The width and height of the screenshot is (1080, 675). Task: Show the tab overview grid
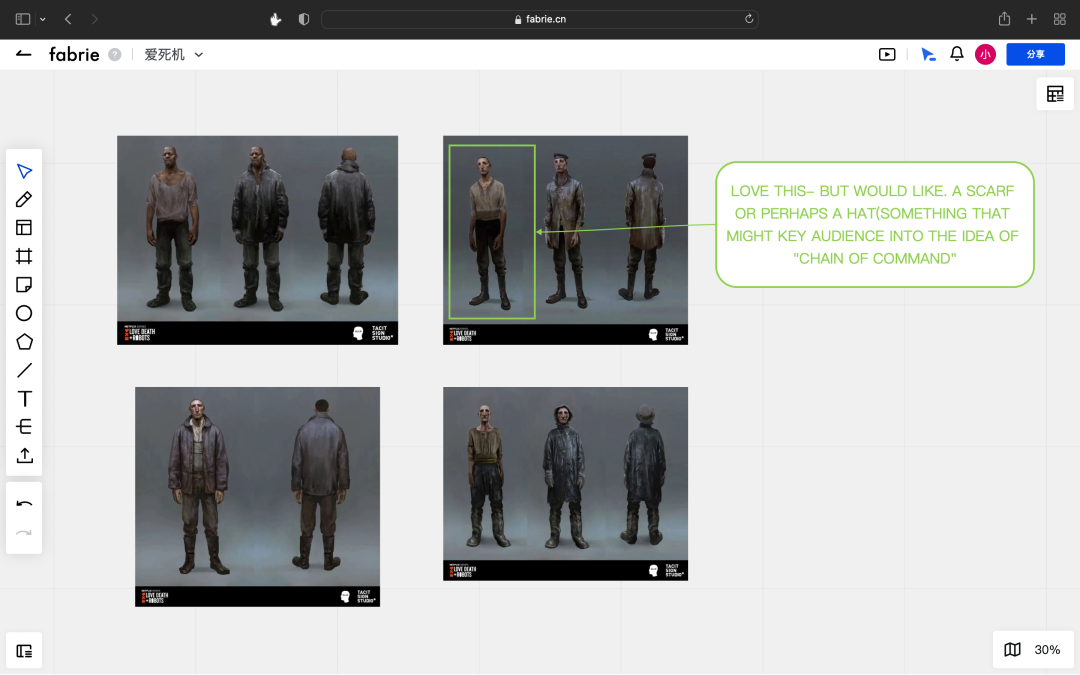pyautogui.click(x=1060, y=19)
